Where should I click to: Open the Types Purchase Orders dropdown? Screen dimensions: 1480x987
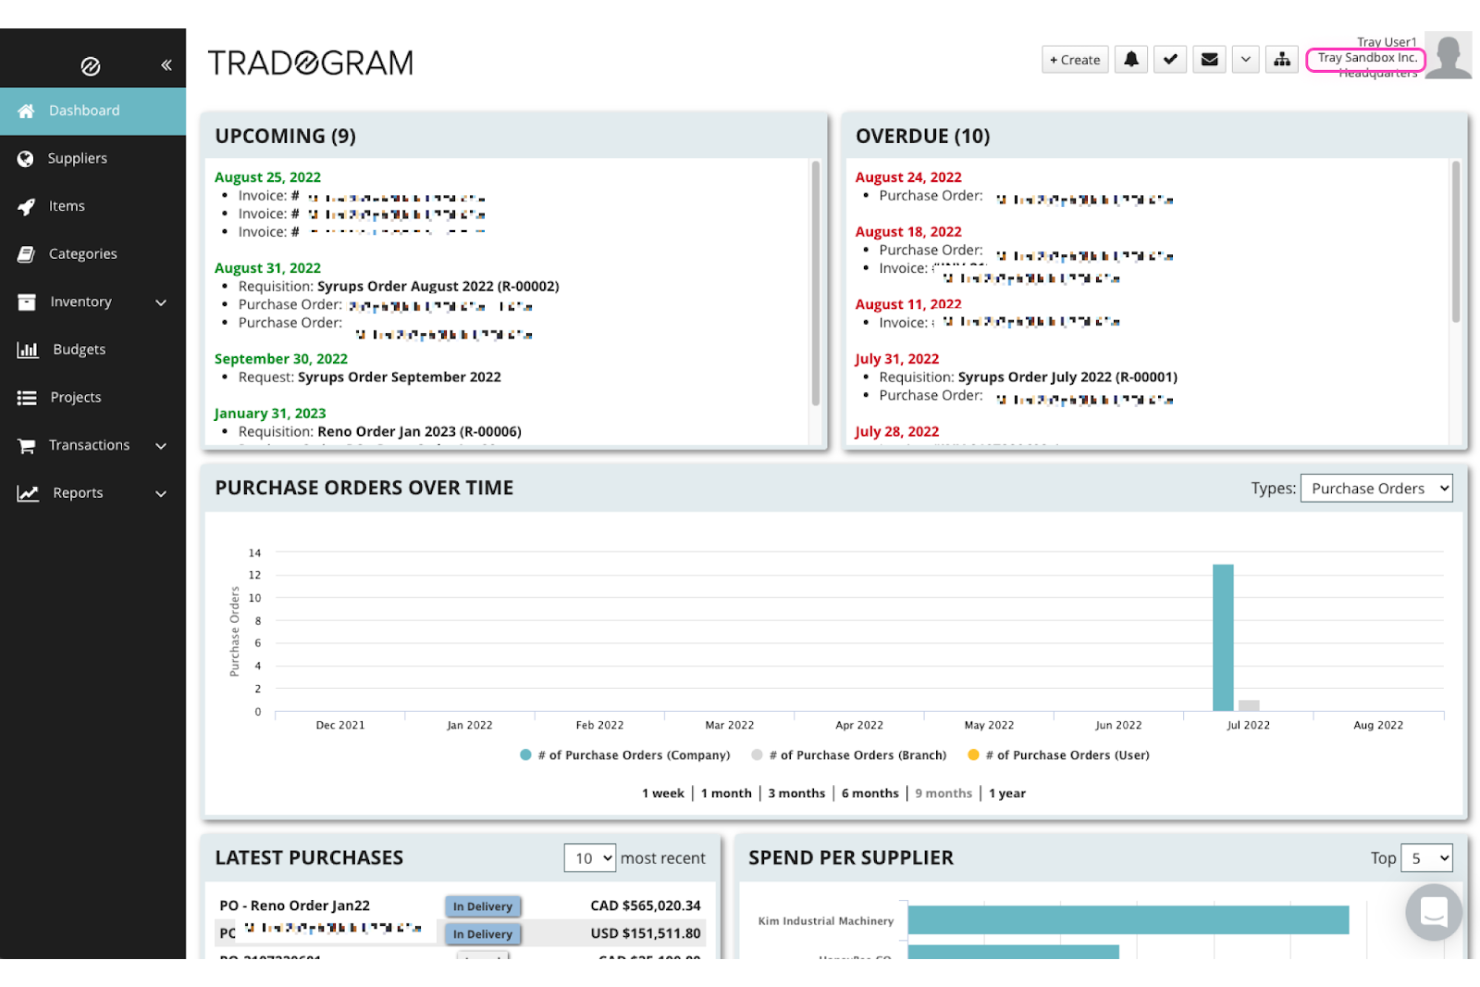point(1376,489)
